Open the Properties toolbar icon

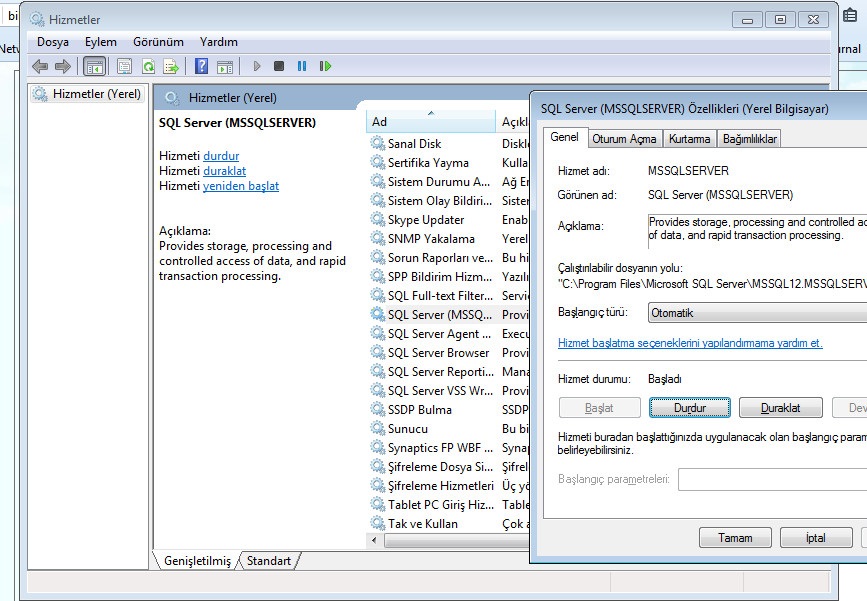[x=124, y=66]
